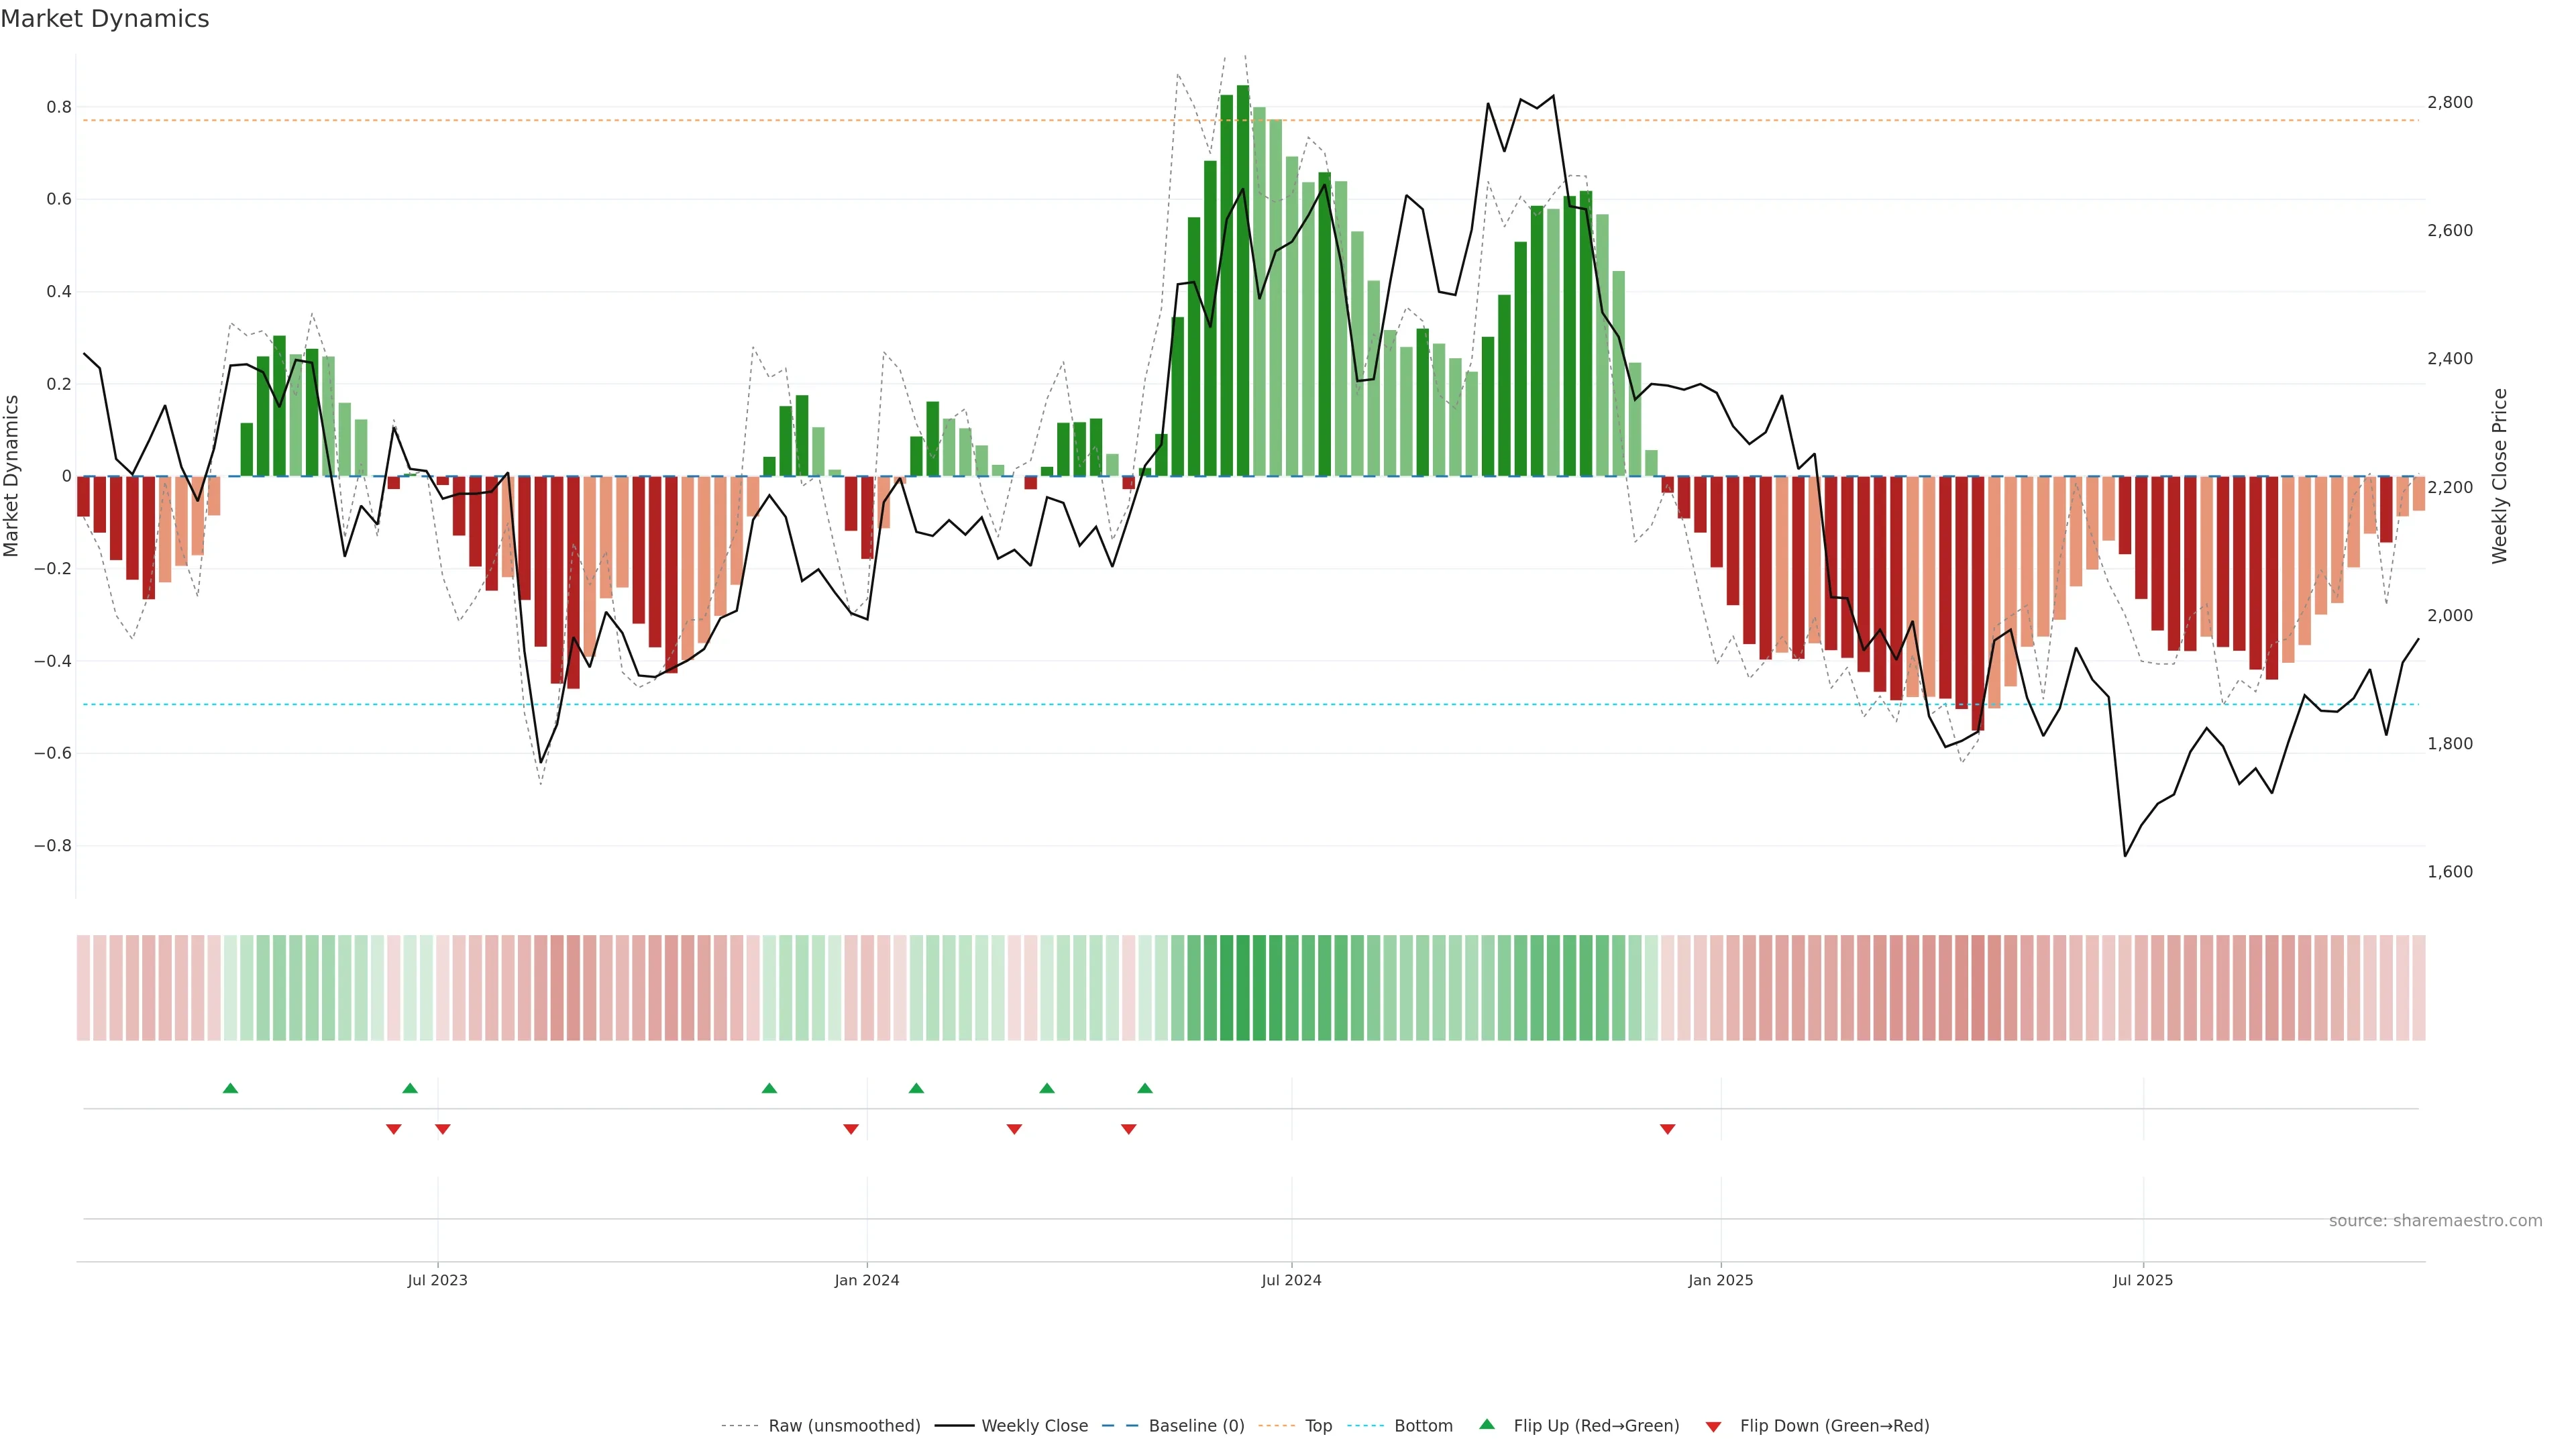
Task: Click the first red flip-down triangle marker
Action: [393, 1129]
